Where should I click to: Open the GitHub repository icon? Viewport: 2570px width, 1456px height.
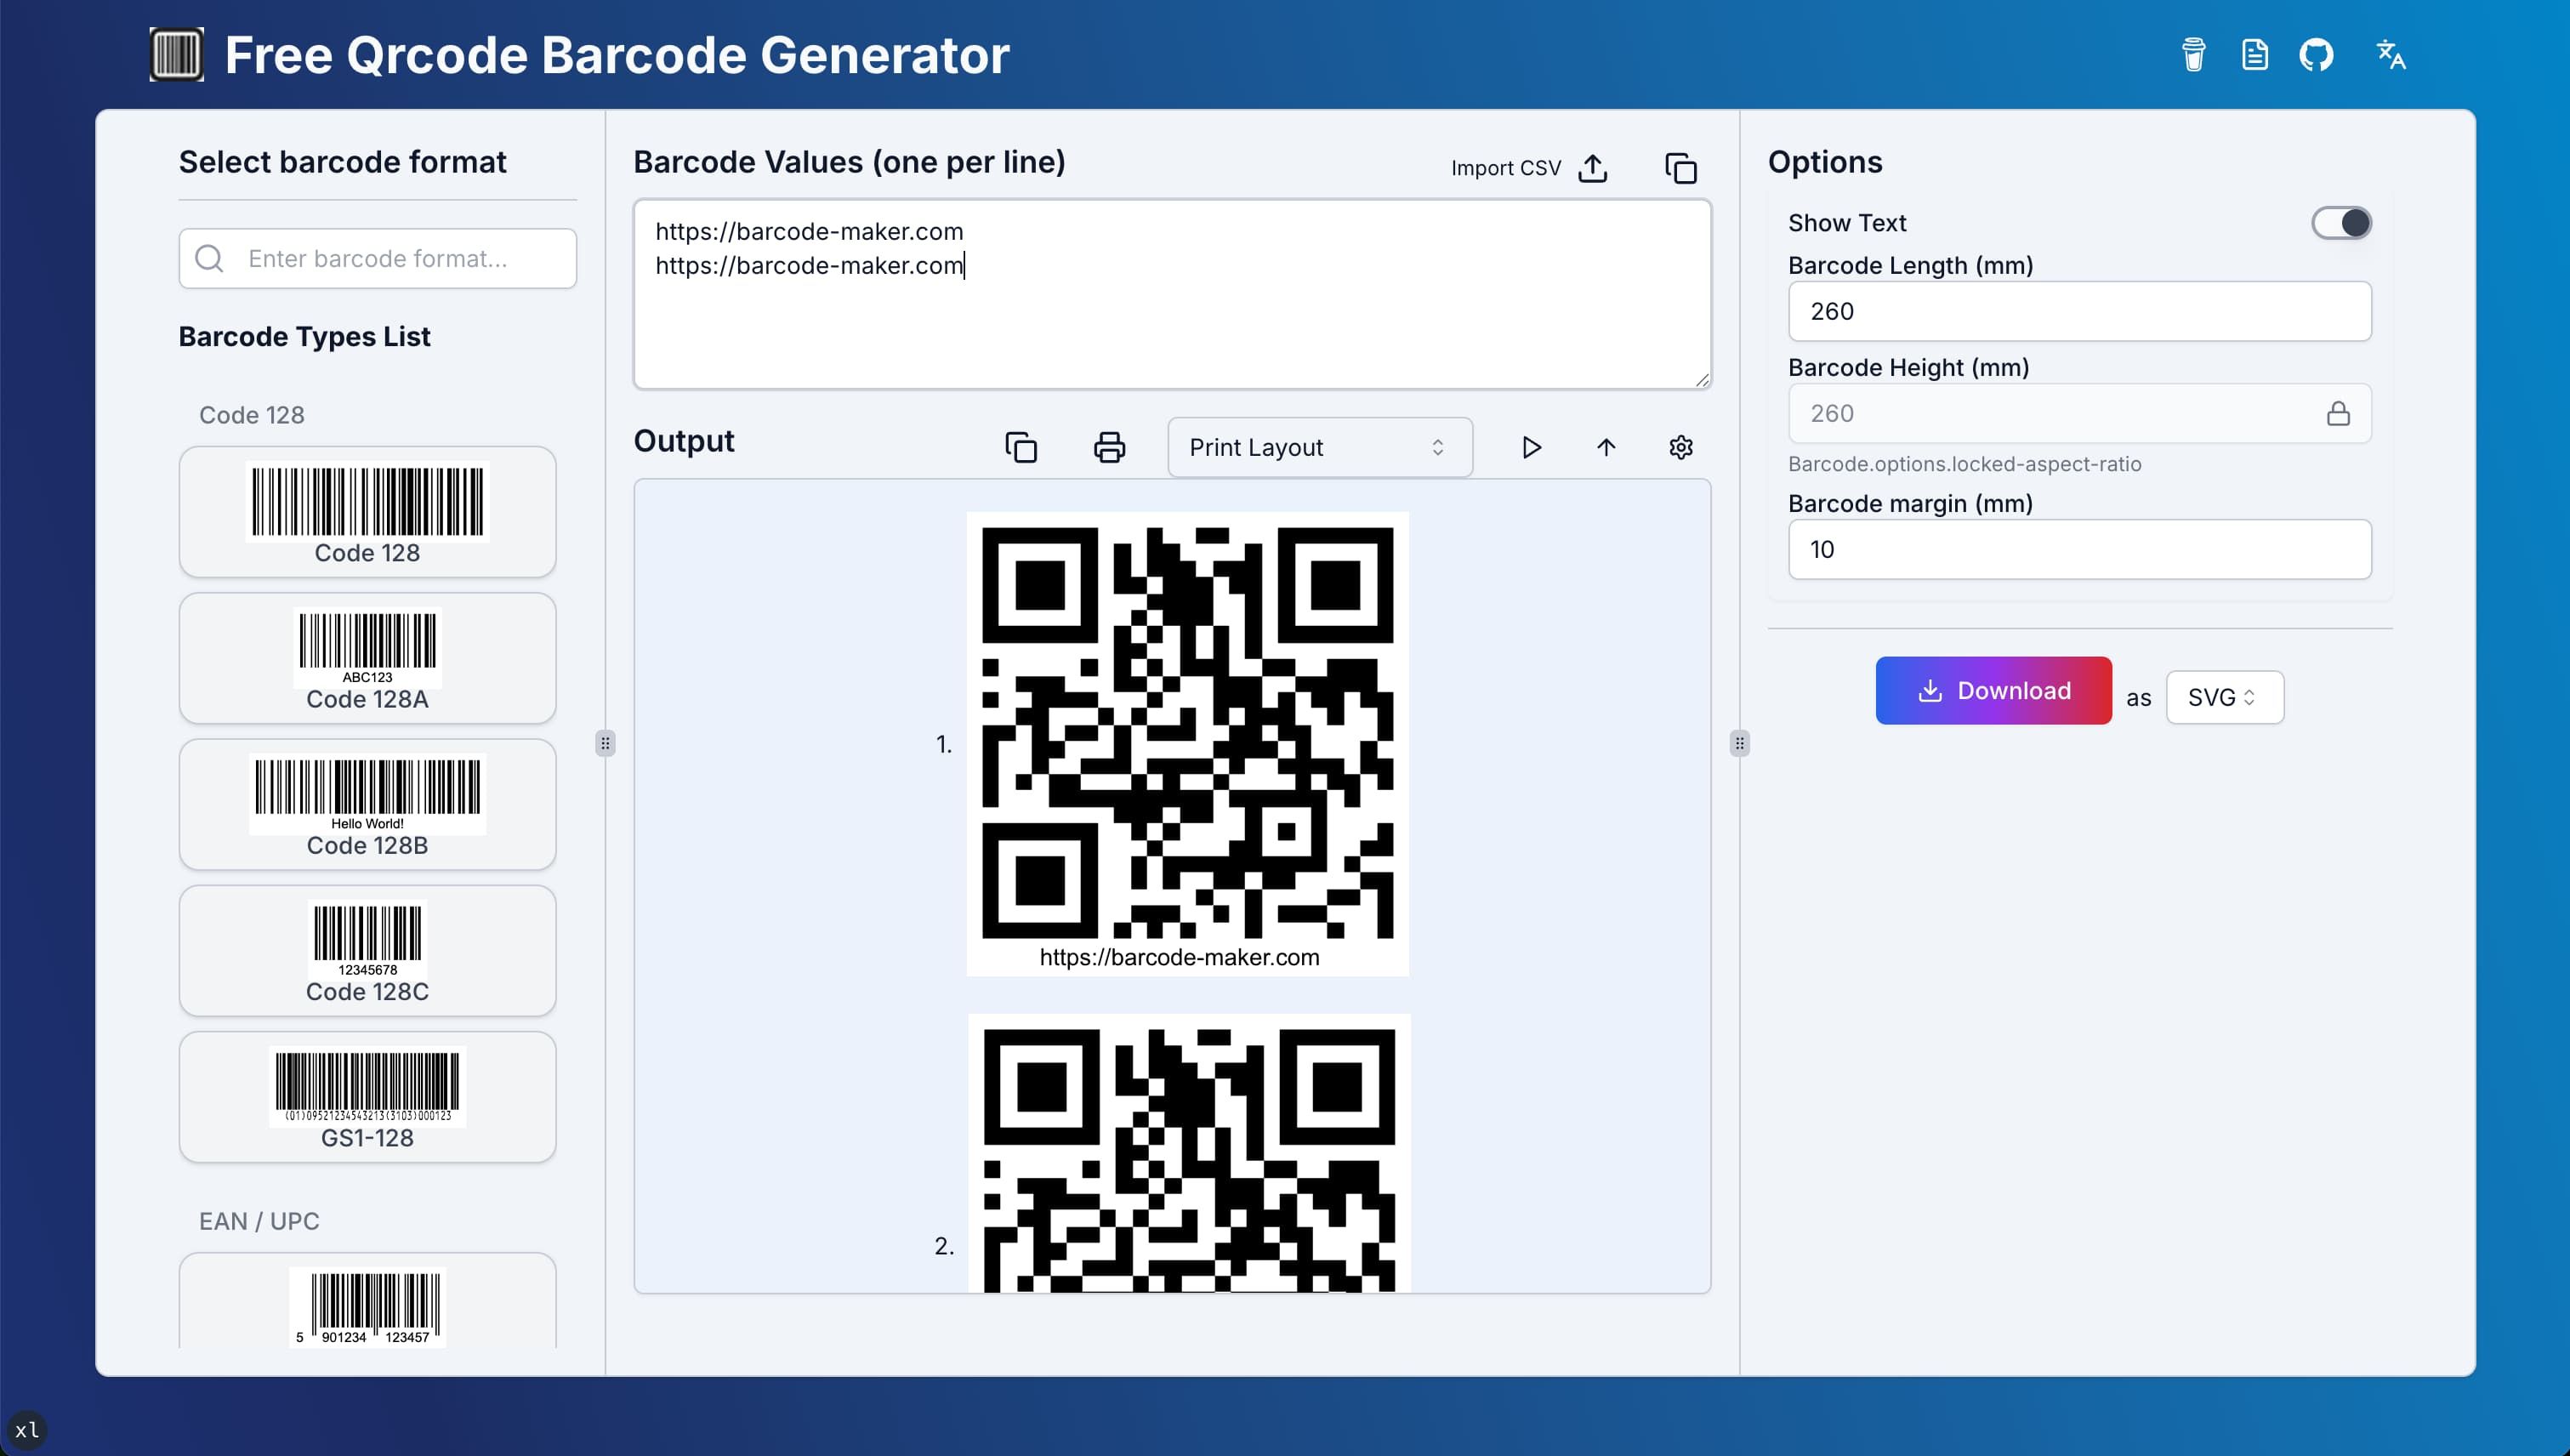[x=2316, y=54]
